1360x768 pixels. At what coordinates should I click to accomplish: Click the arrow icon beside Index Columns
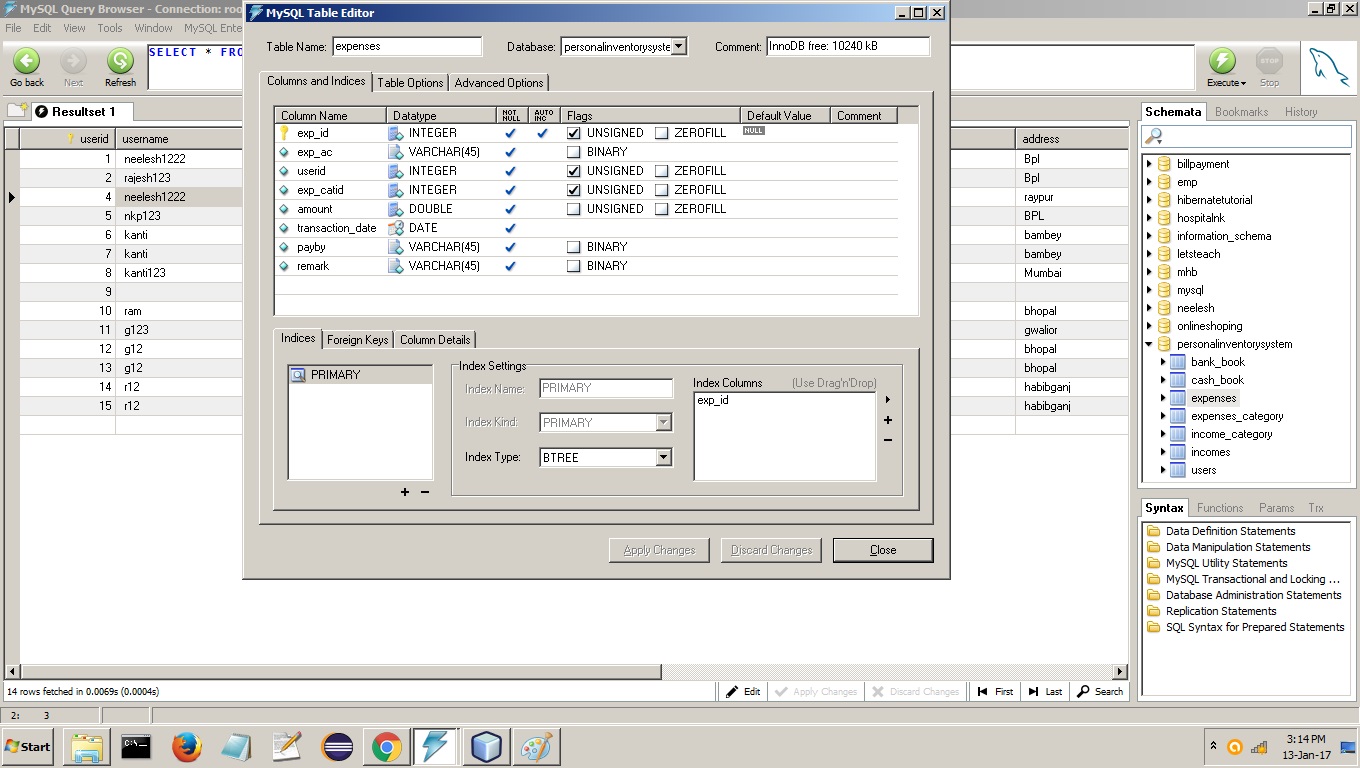point(888,400)
